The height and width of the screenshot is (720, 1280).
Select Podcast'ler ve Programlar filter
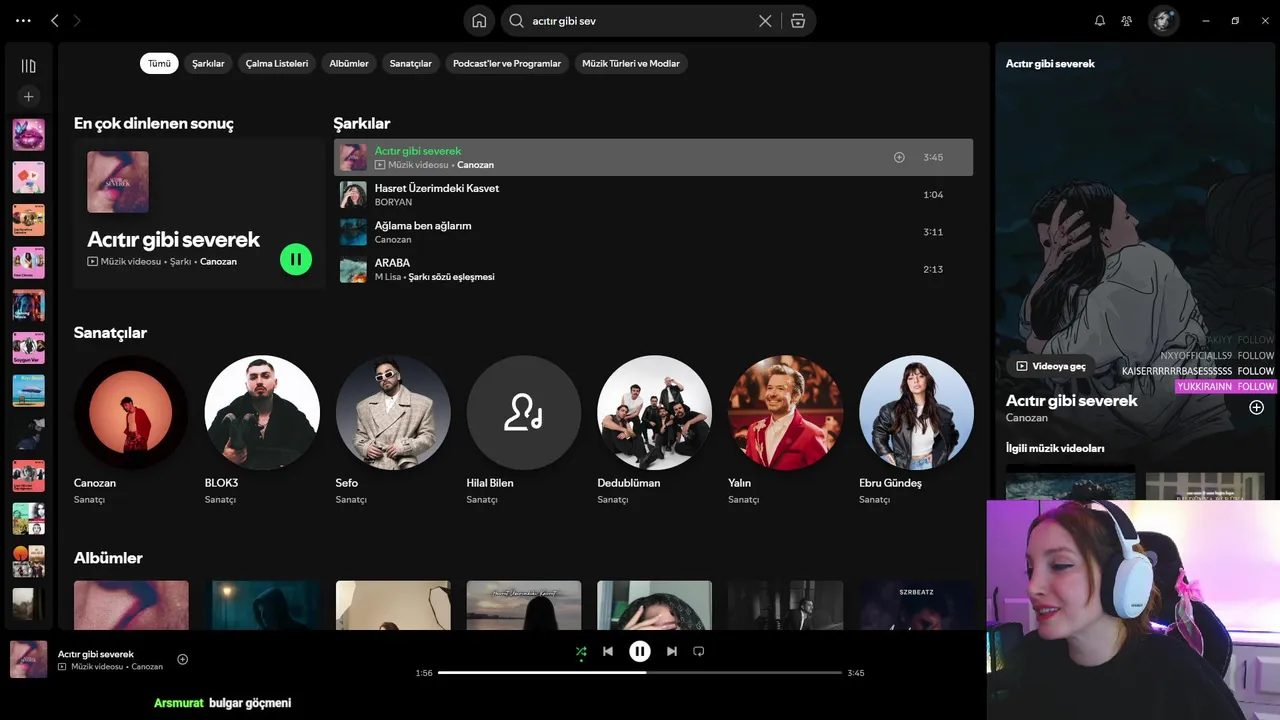click(507, 63)
